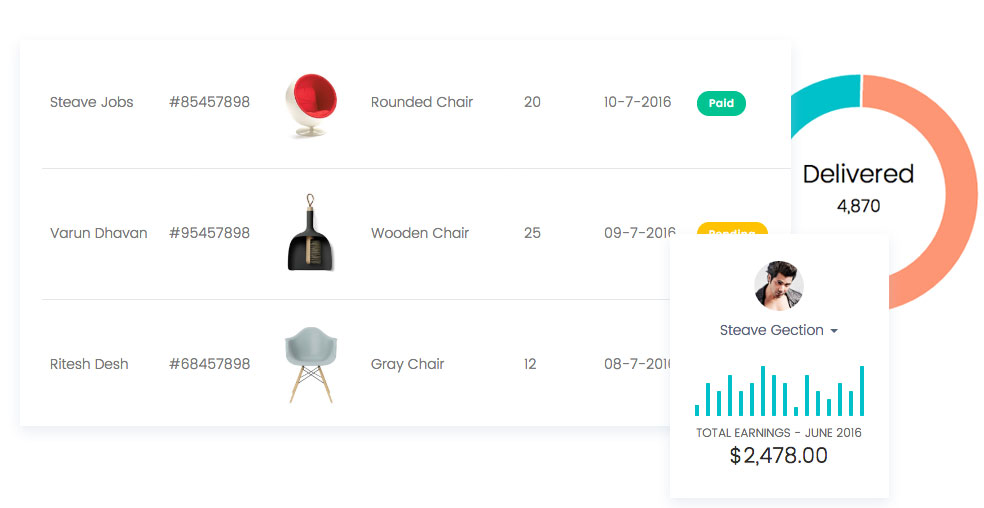Viewport: 984px width, 508px height.
Task: Select customer name Ritesh Desh
Action: click(x=89, y=364)
